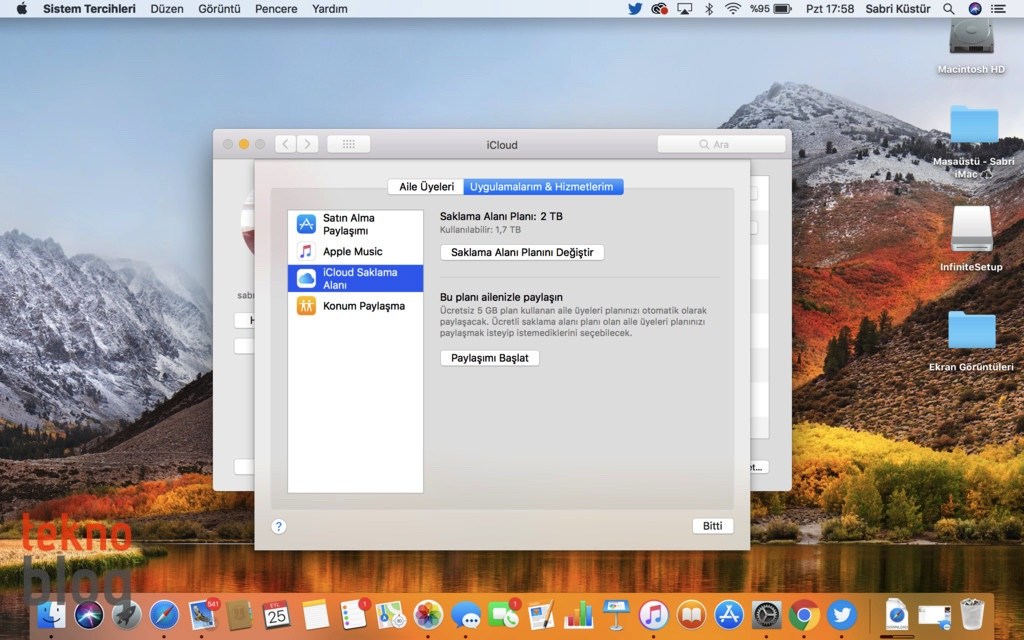
Task: Open Messages in the Dock
Action: 466,615
